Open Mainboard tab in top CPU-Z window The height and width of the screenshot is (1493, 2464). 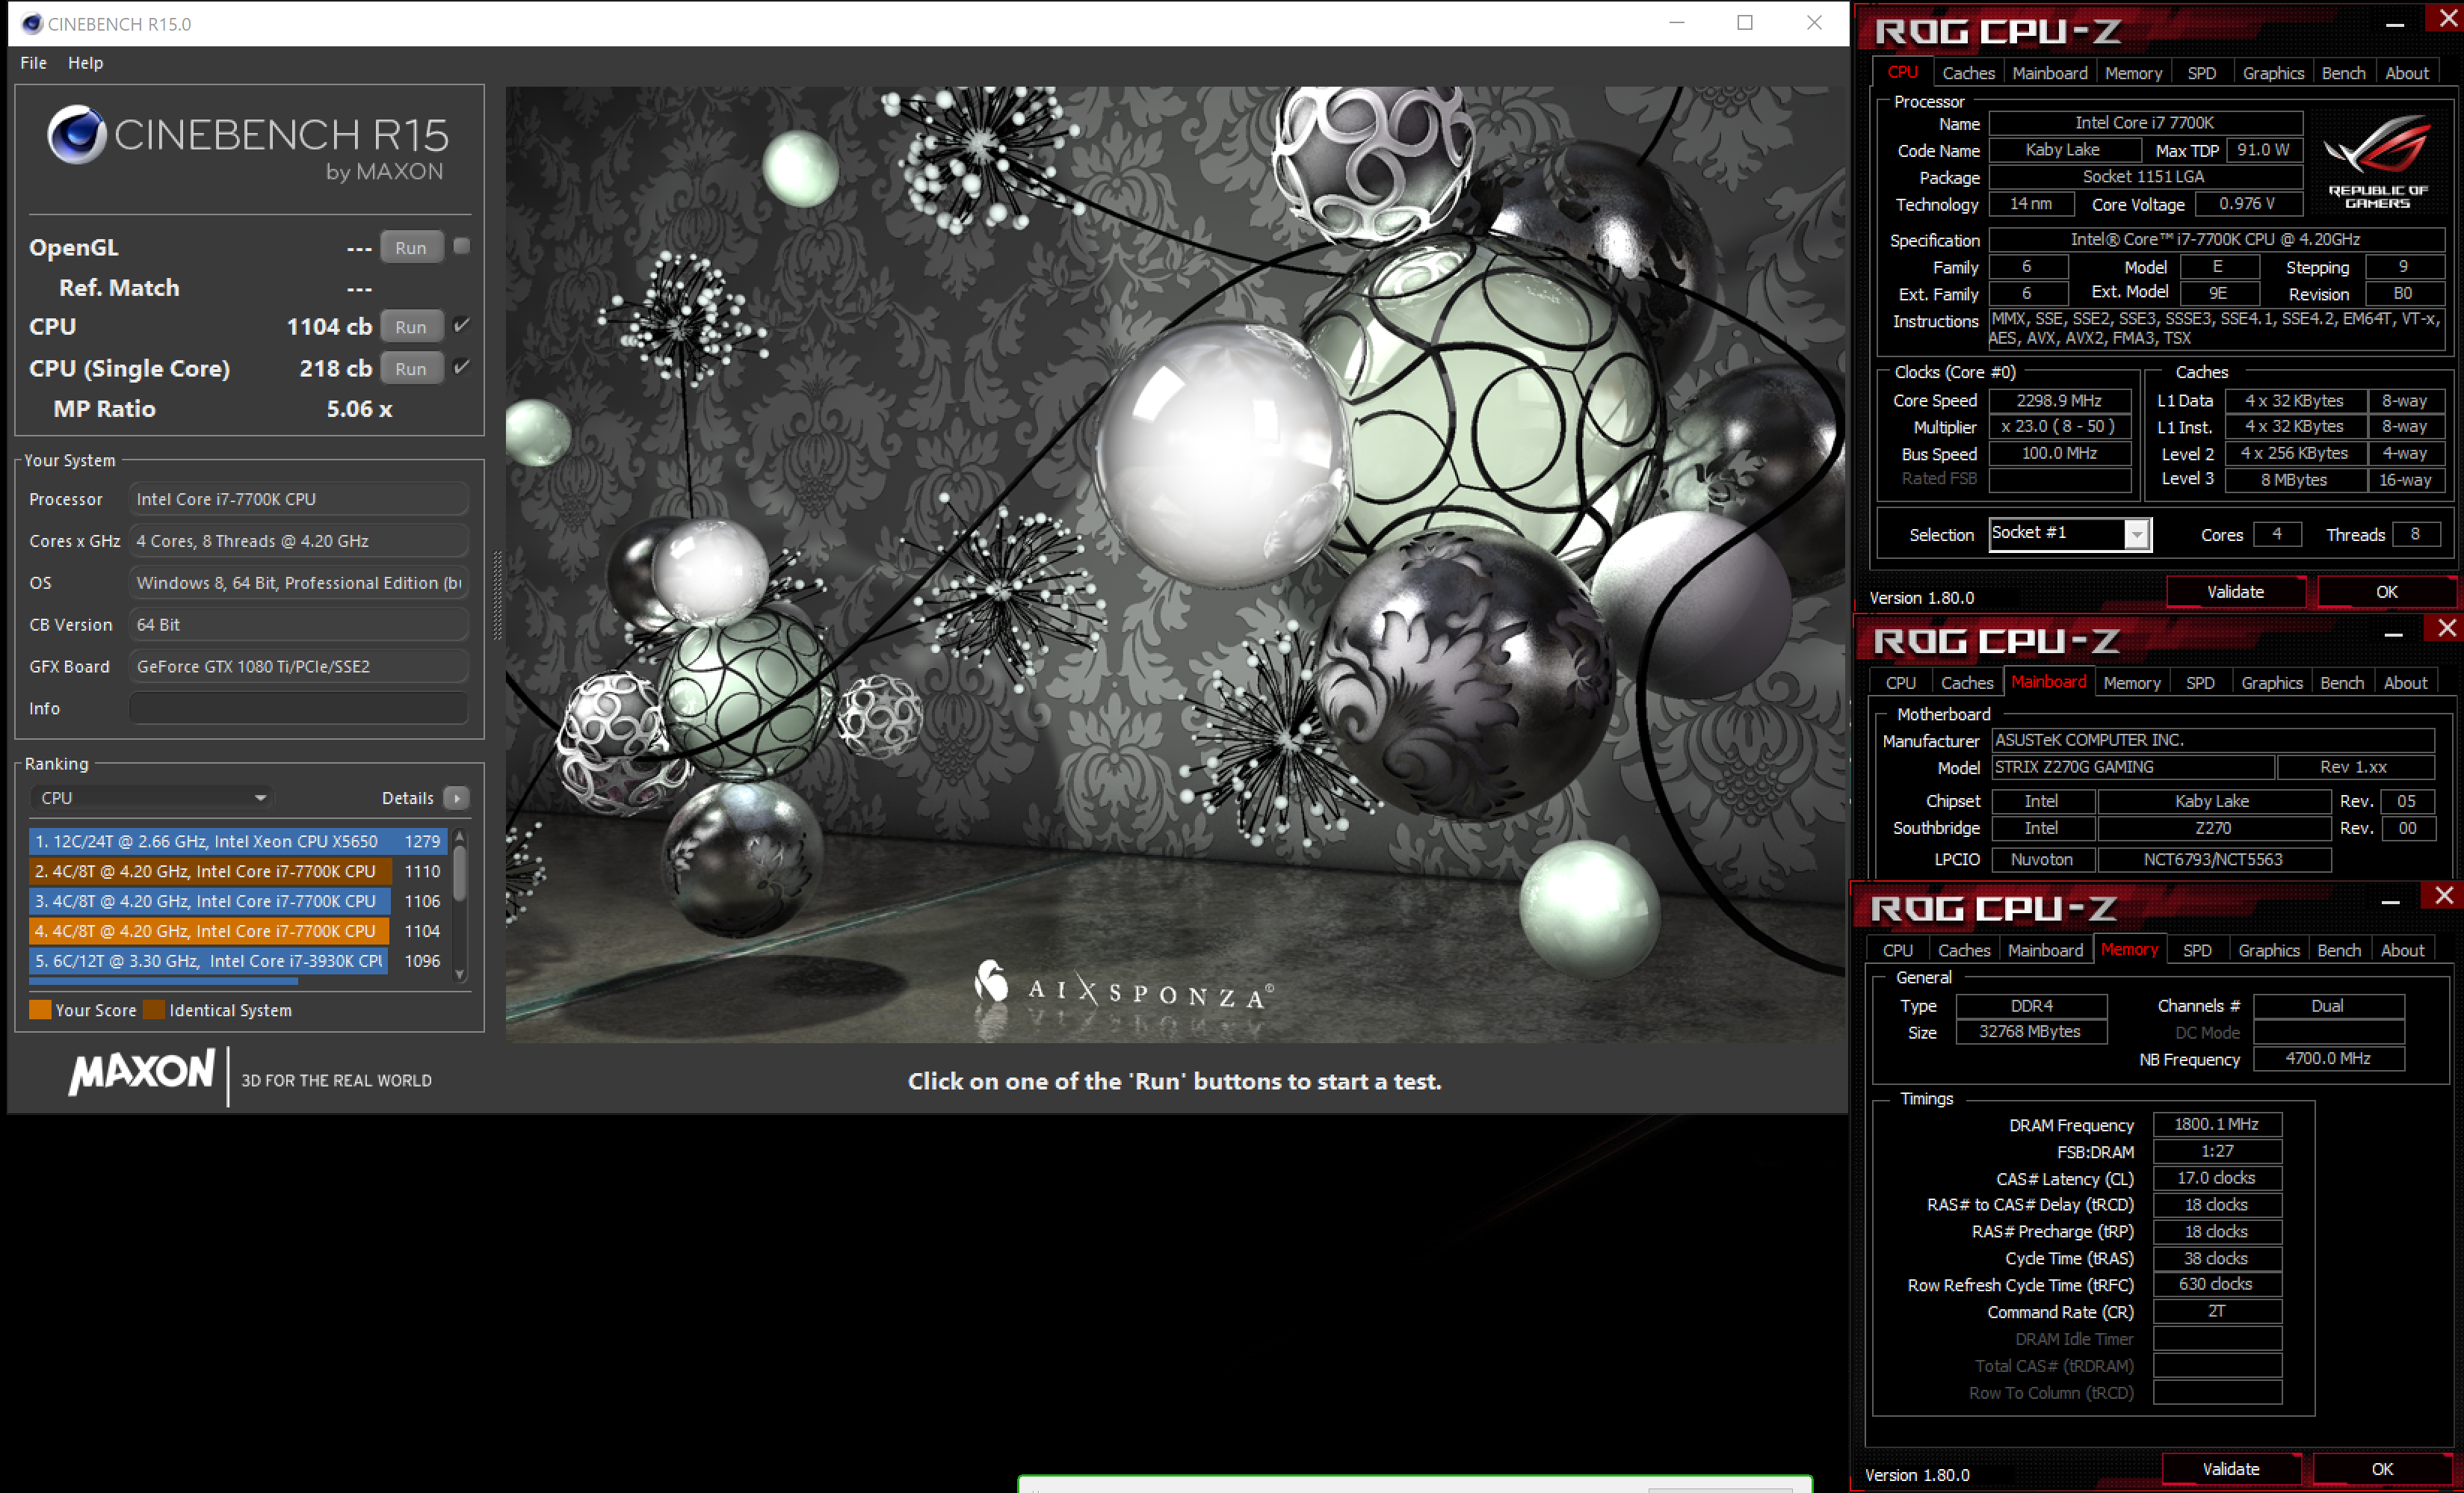click(2050, 73)
